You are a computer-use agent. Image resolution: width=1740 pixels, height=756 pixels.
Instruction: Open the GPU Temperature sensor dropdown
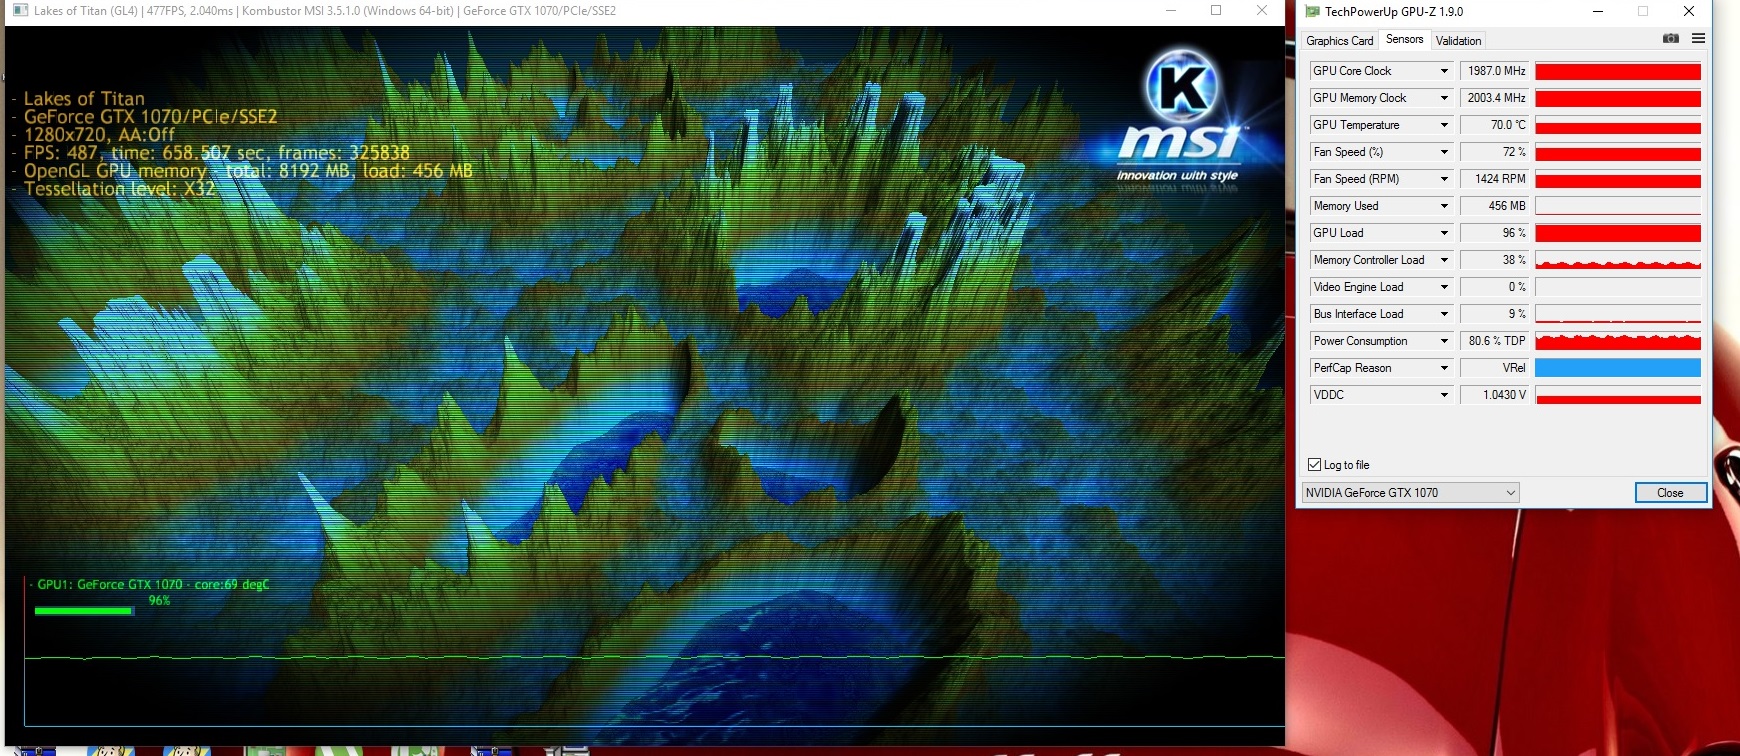1444,125
